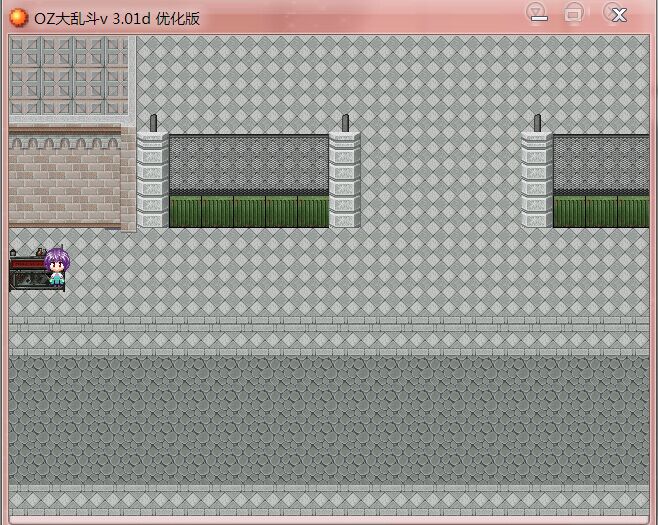Close the OZ大乱斗 game window
This screenshot has width=658, height=525.
point(615,12)
